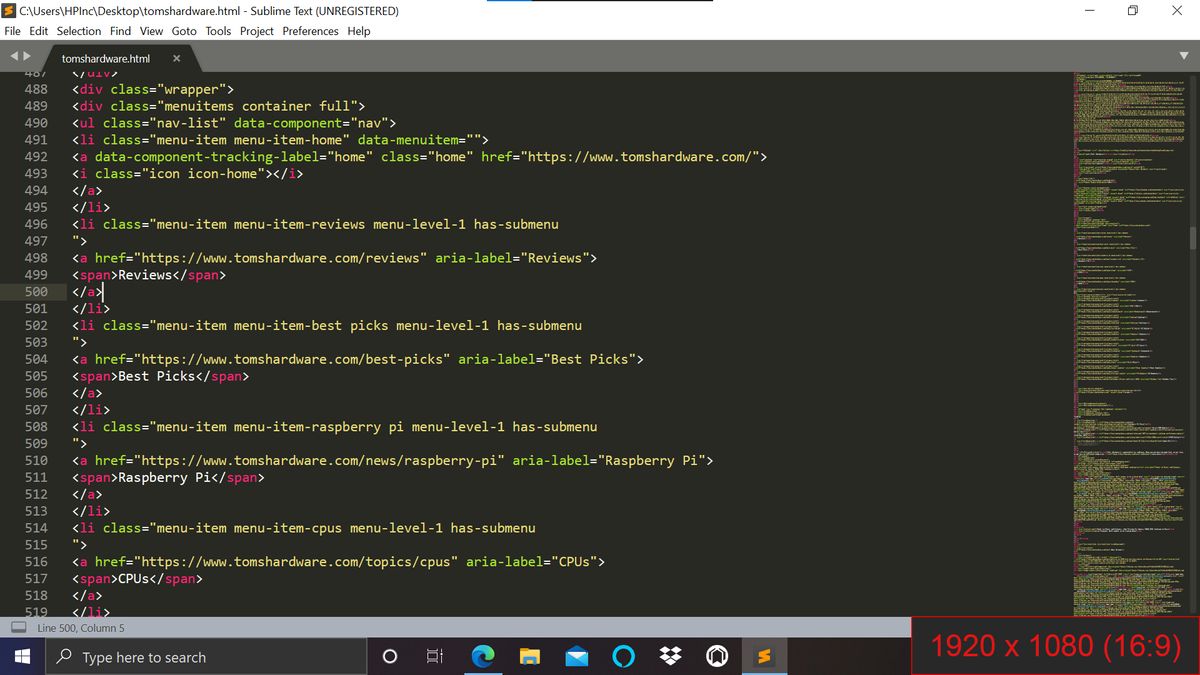Open the tab list dropdown arrow

tap(1184, 55)
